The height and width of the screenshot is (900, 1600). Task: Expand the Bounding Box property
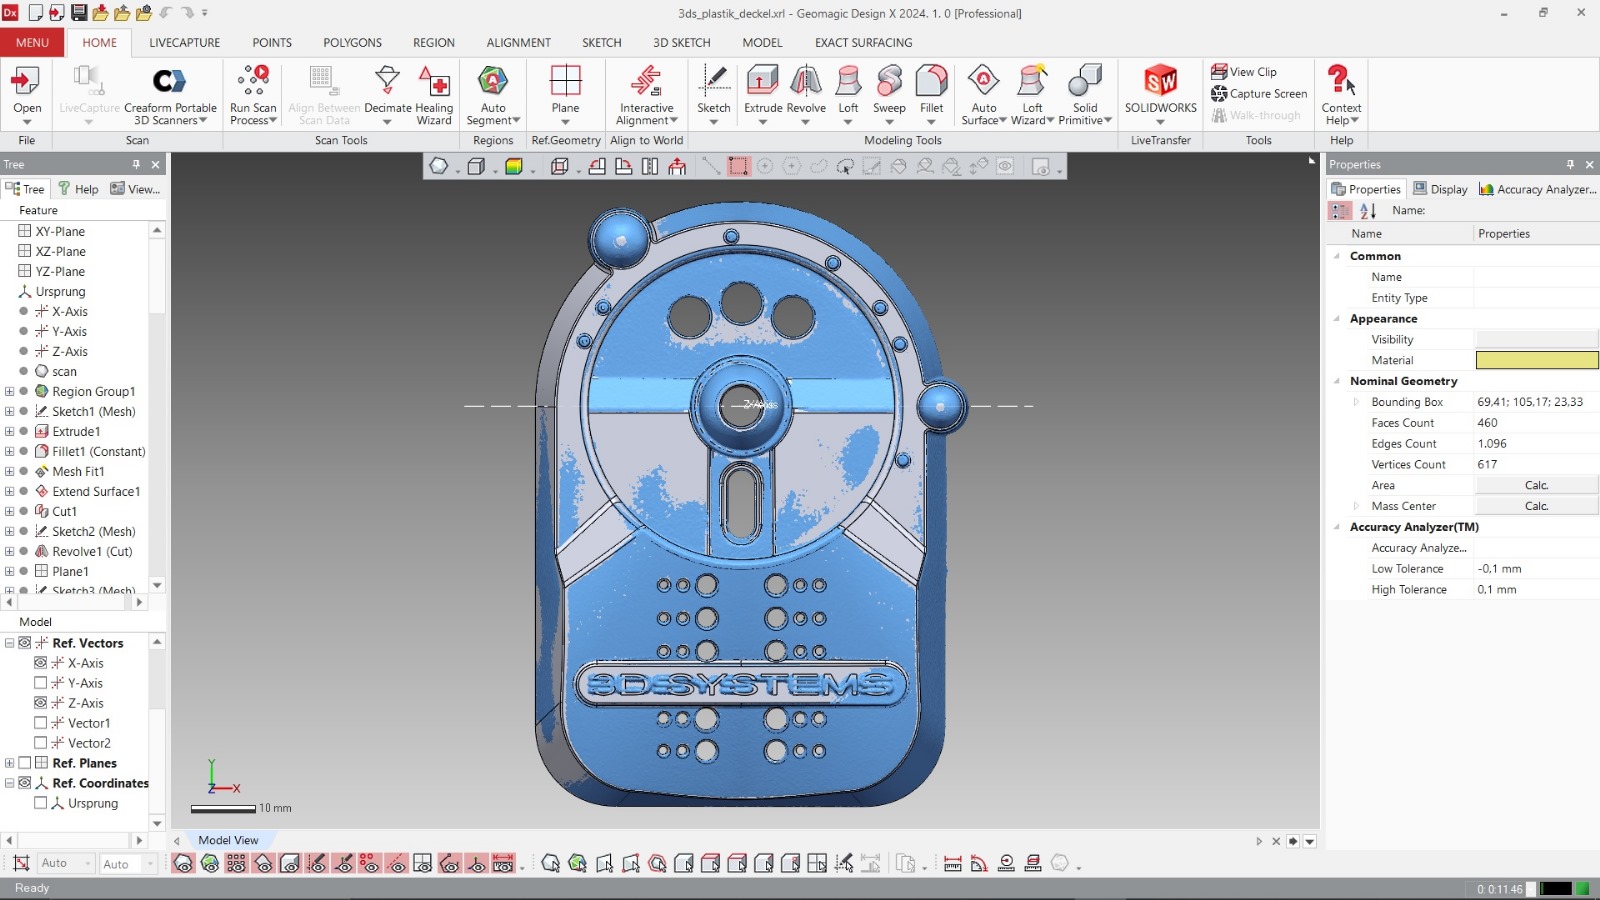(1356, 402)
